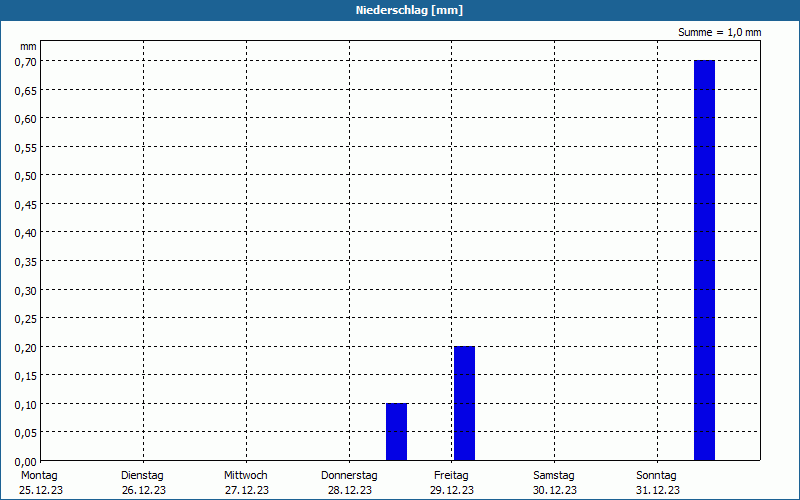Click the 0,70 y-axis value
Image resolution: width=800 pixels, height=500 pixels.
(26, 63)
